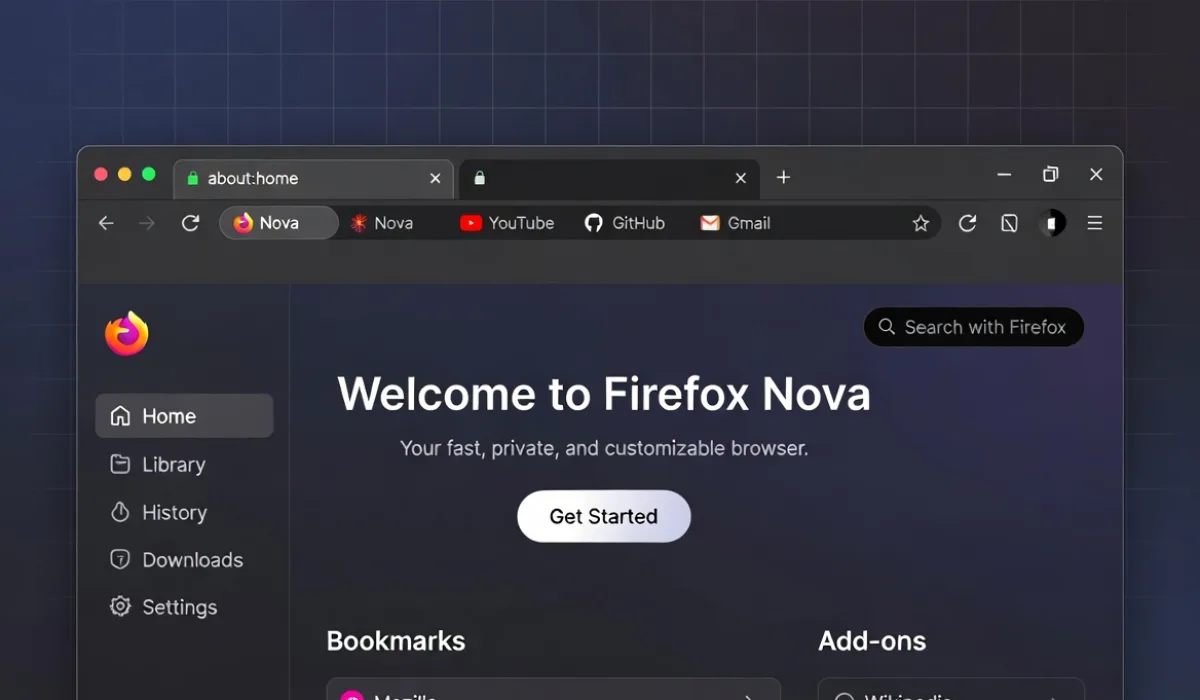This screenshot has width=1200, height=700.
Task: Toggle dark mode with the half-circle icon
Action: click(1052, 223)
